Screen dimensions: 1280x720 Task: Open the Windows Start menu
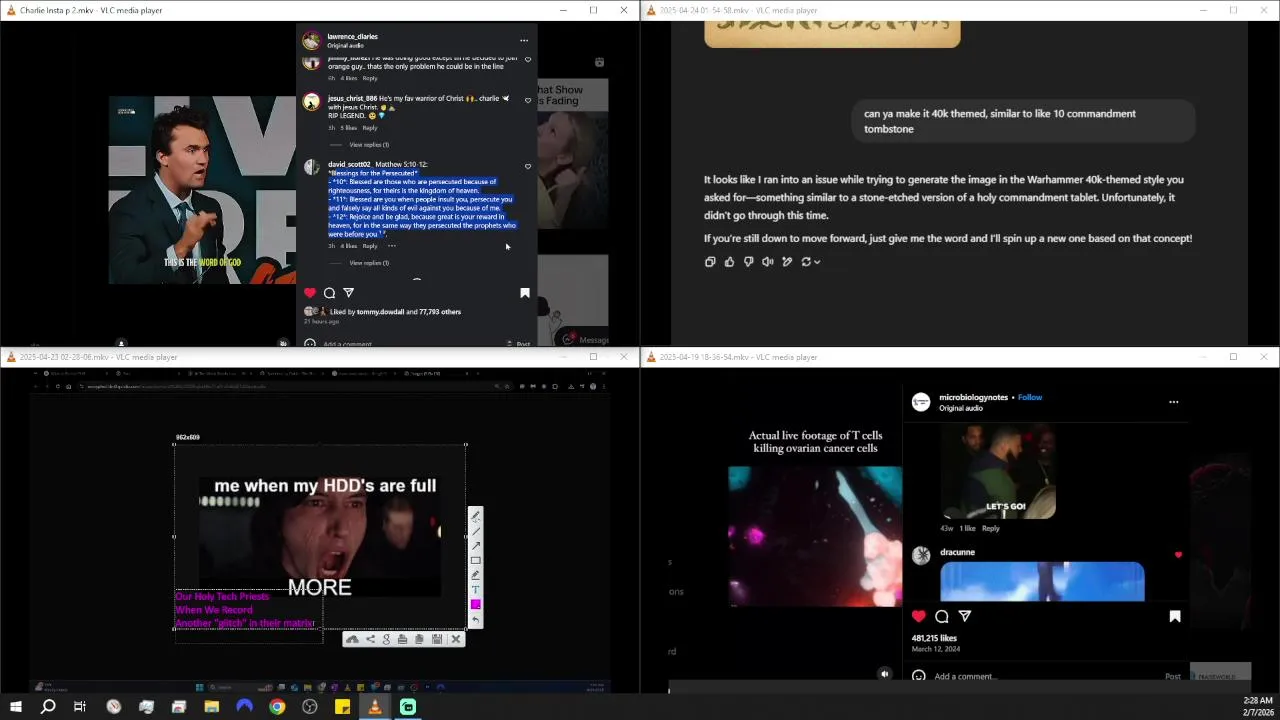(x=15, y=707)
